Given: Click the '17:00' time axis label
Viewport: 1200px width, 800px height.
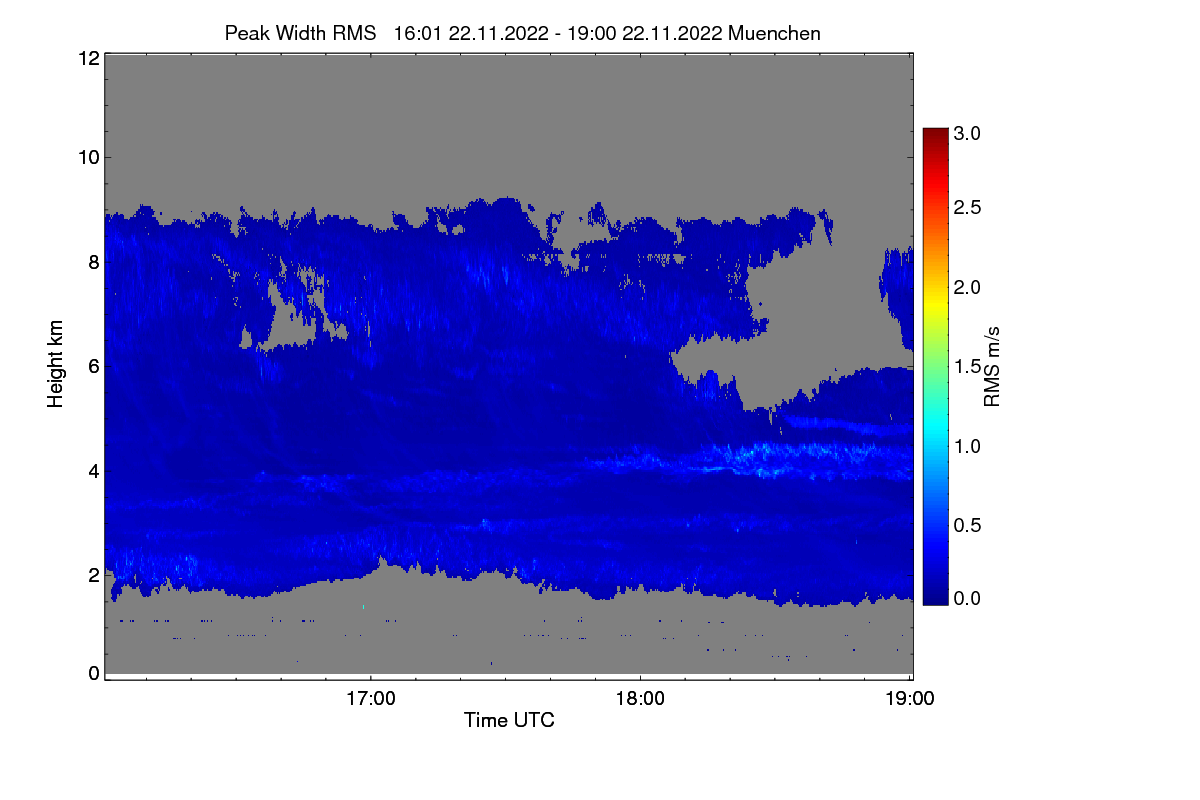Looking at the screenshot, I should pos(370,699).
